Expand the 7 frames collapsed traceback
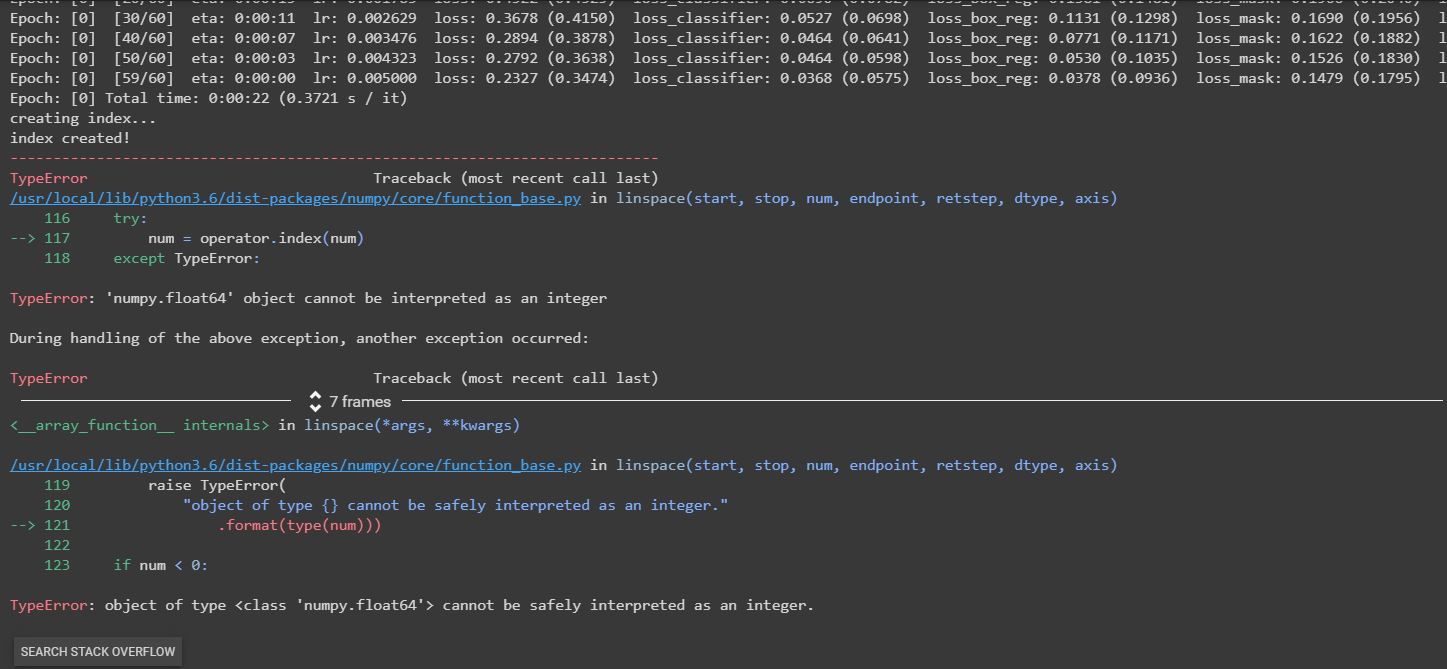The height and width of the screenshot is (669, 1447). [x=350, y=402]
